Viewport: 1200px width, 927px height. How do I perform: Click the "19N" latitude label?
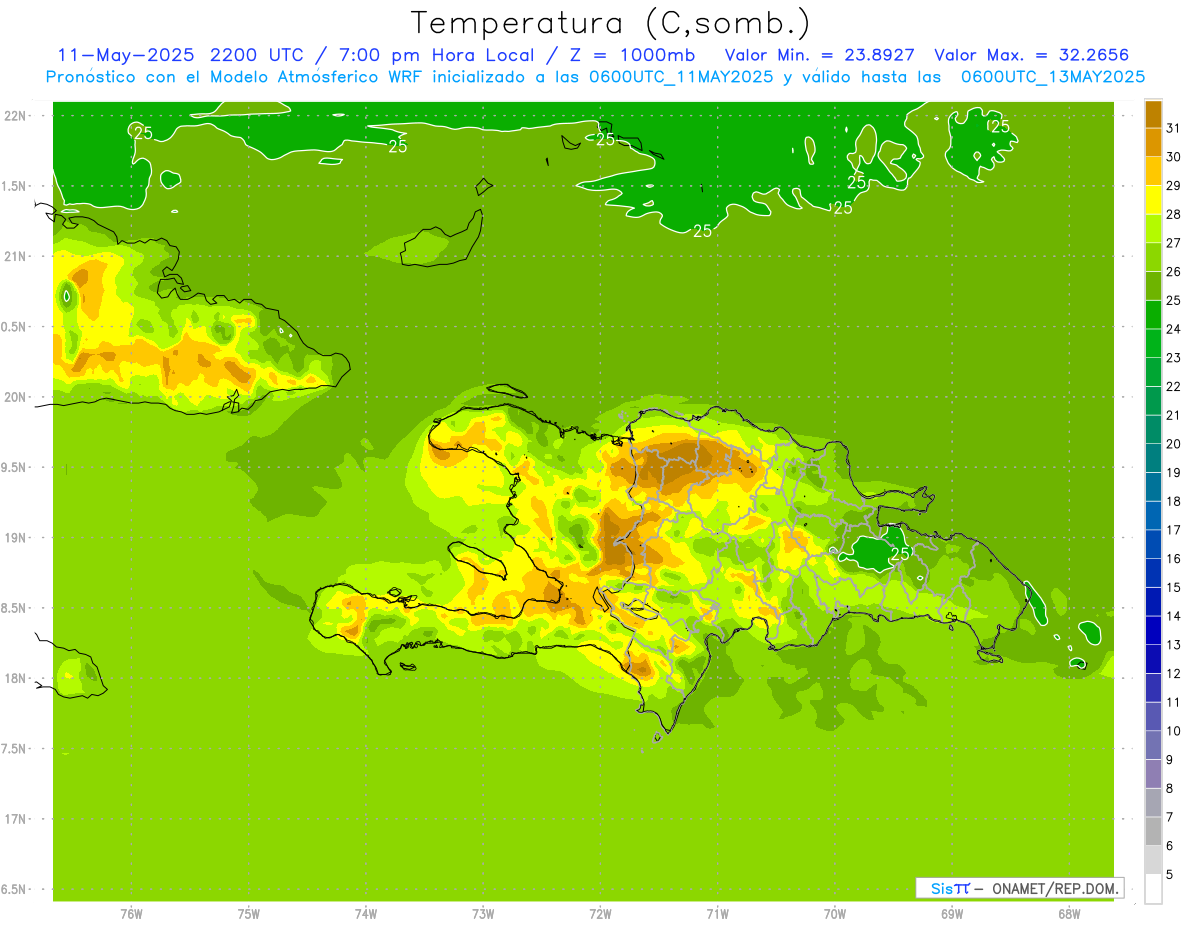pos(14,538)
